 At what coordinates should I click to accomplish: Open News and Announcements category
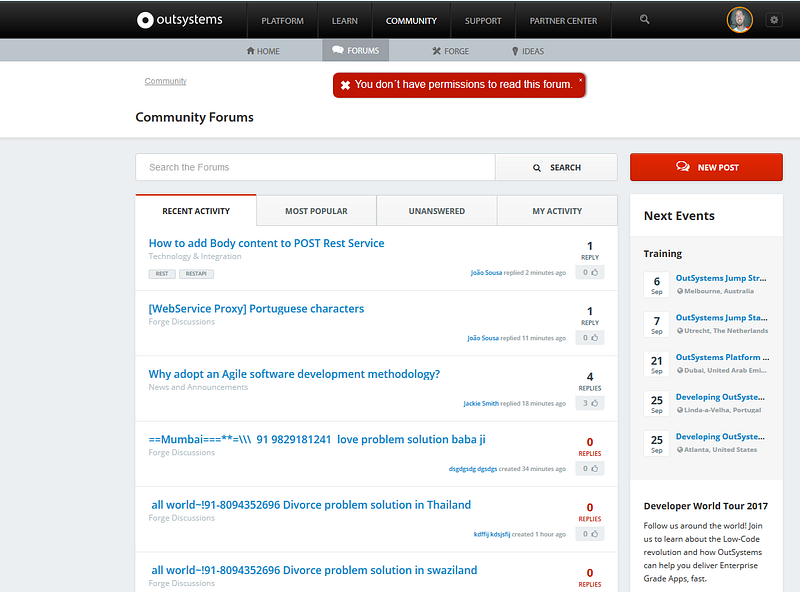(x=198, y=387)
